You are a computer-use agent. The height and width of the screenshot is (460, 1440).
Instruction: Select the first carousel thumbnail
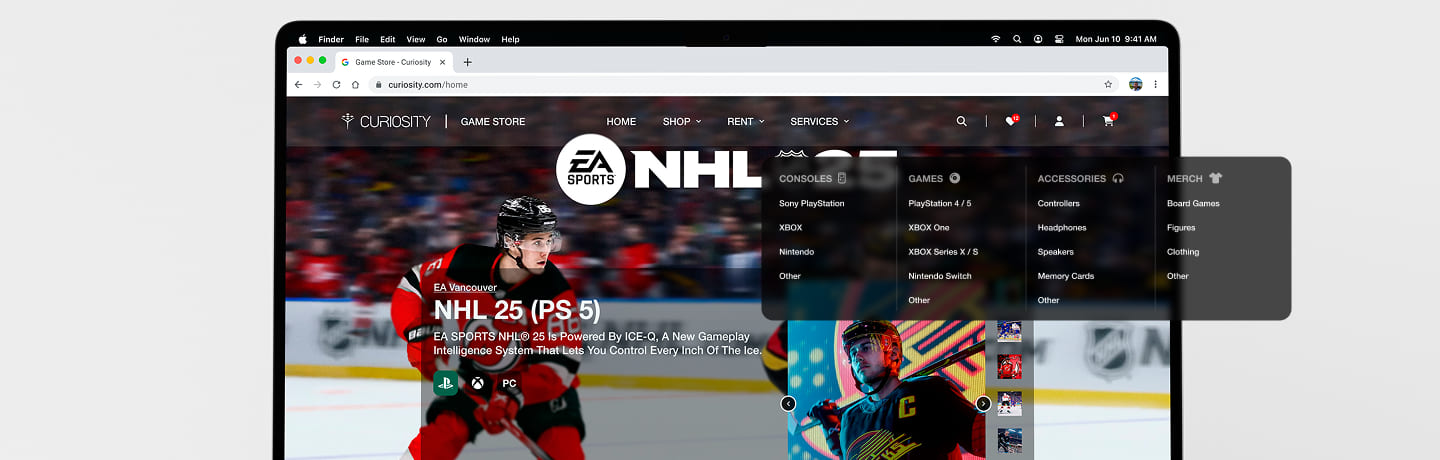pos(1009,331)
